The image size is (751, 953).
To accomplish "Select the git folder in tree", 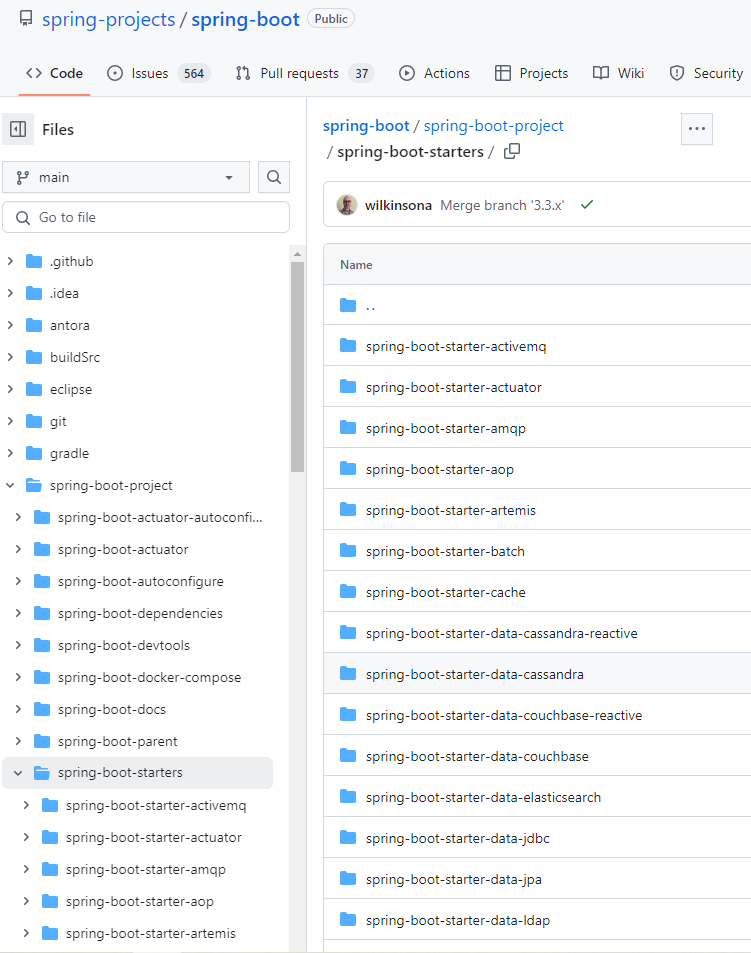I will point(58,421).
